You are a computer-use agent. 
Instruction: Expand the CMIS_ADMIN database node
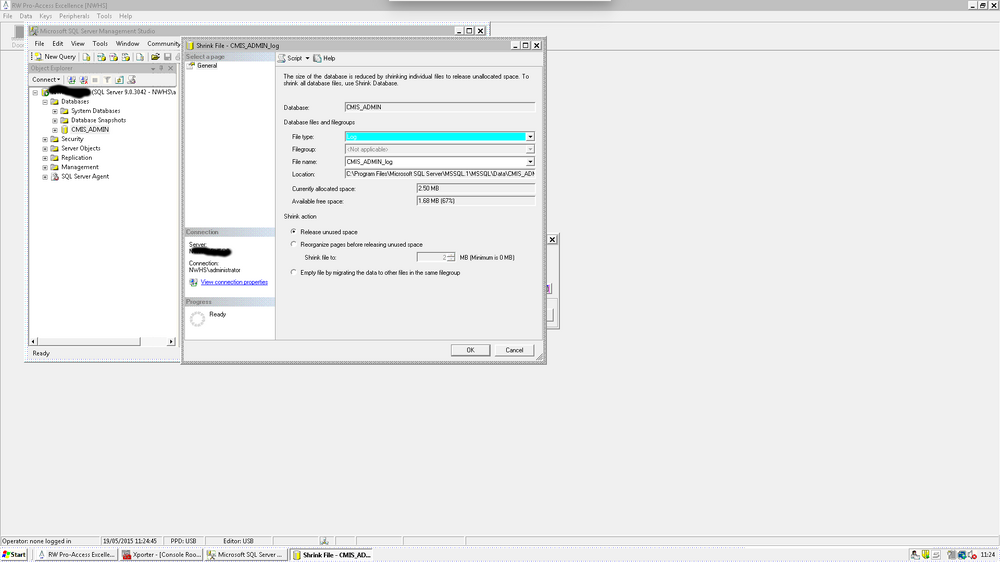coord(55,130)
